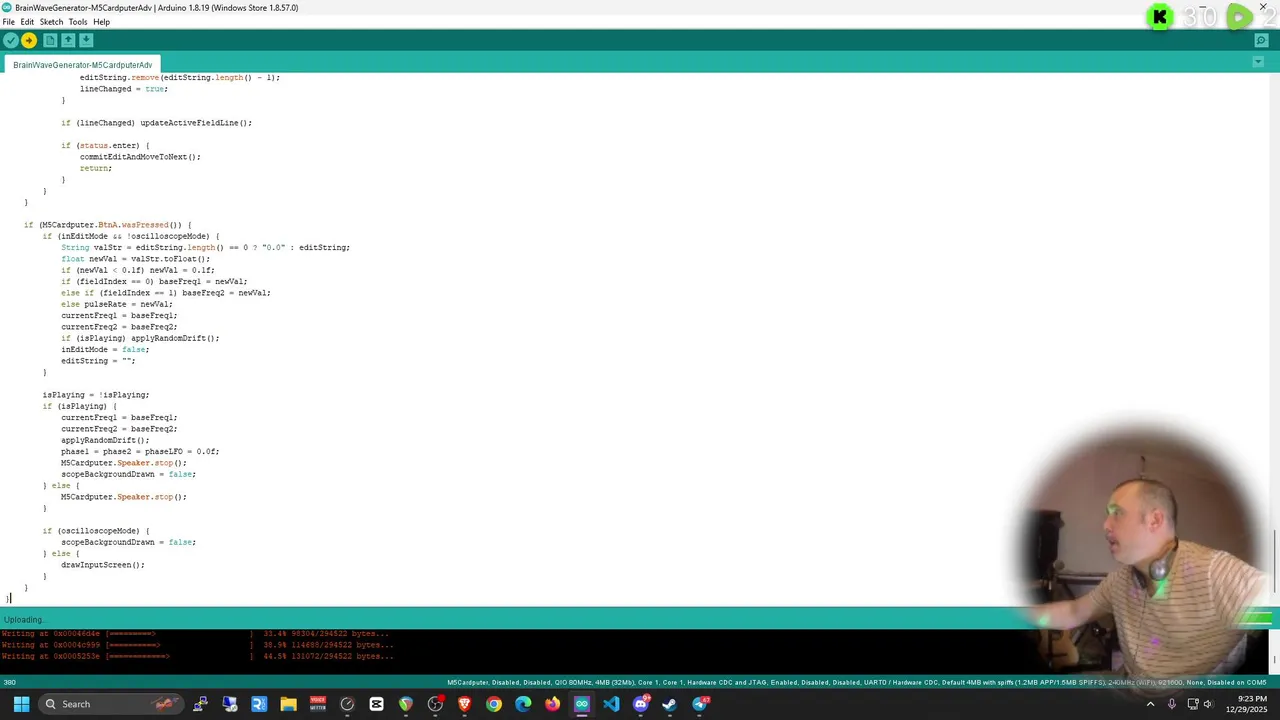This screenshot has height=720, width=1280.
Task: Click the 'drawInputScreen();' code line
Action: pyautogui.click(x=102, y=565)
